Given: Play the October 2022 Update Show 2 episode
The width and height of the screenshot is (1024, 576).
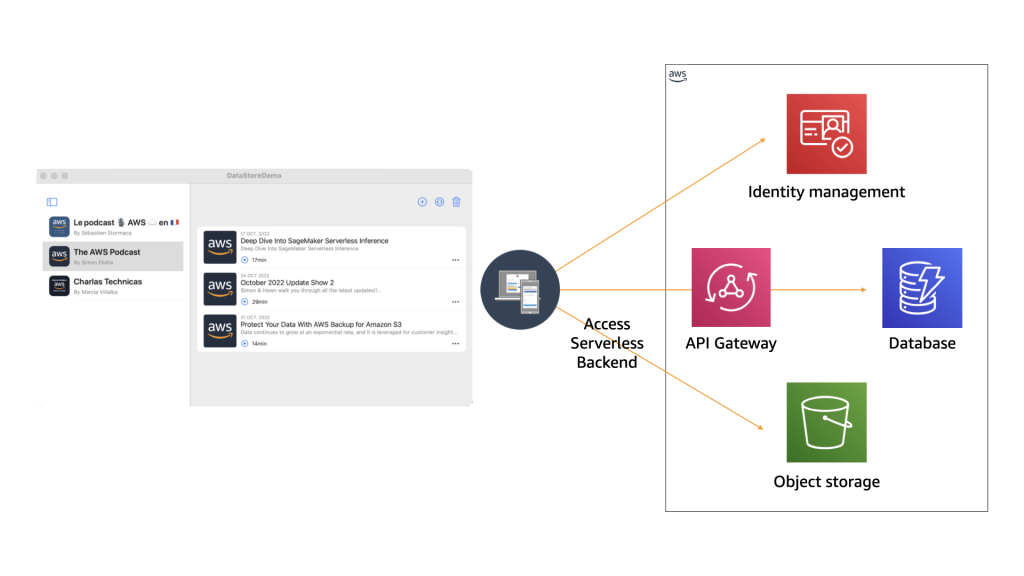Looking at the screenshot, I should [x=244, y=302].
